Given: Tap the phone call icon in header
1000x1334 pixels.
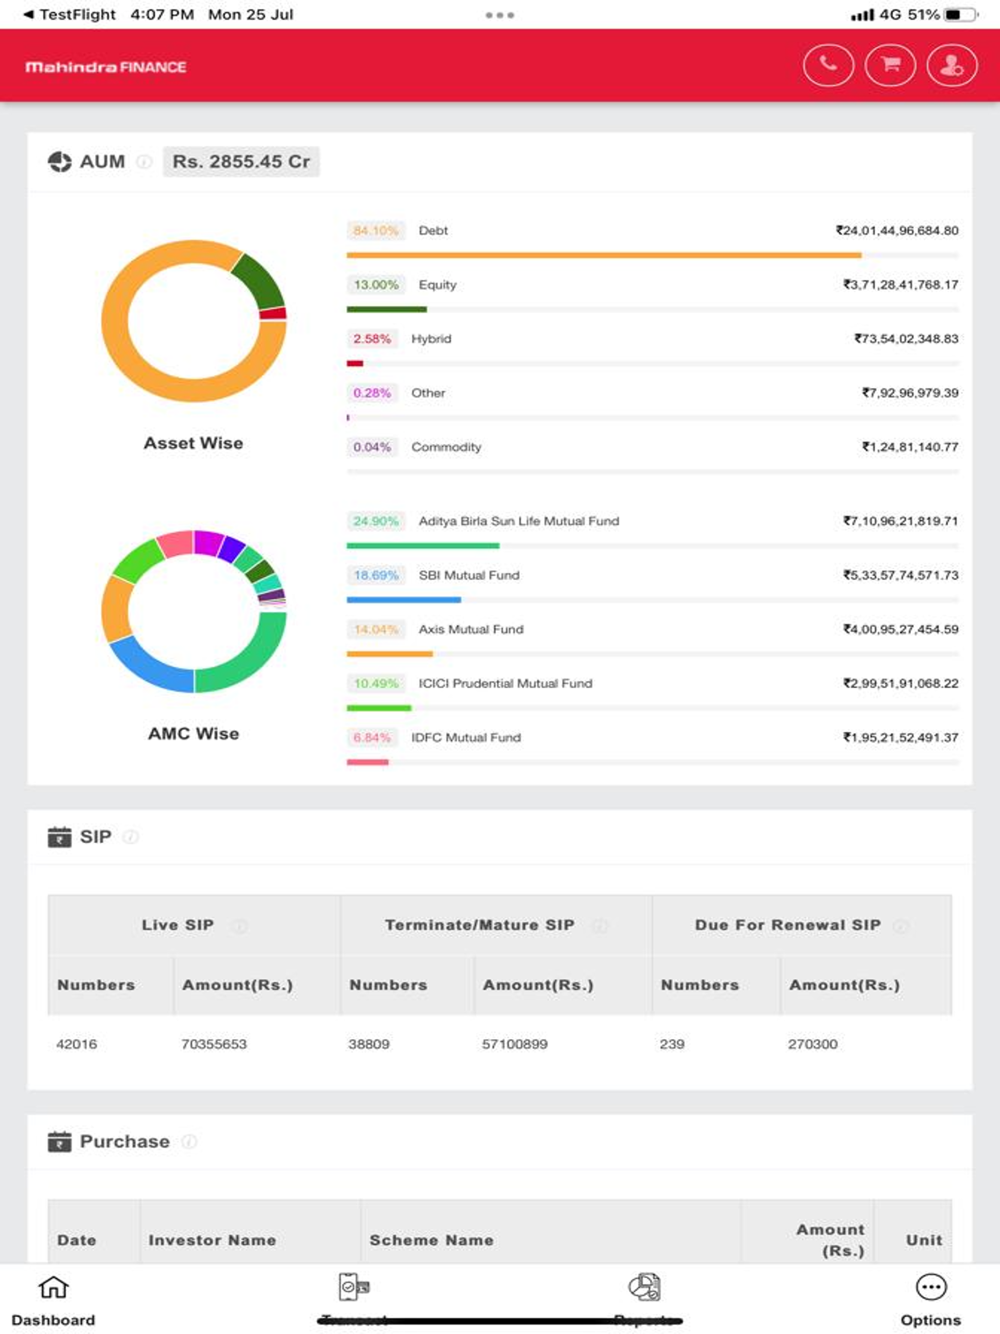Looking at the screenshot, I should coord(828,66).
